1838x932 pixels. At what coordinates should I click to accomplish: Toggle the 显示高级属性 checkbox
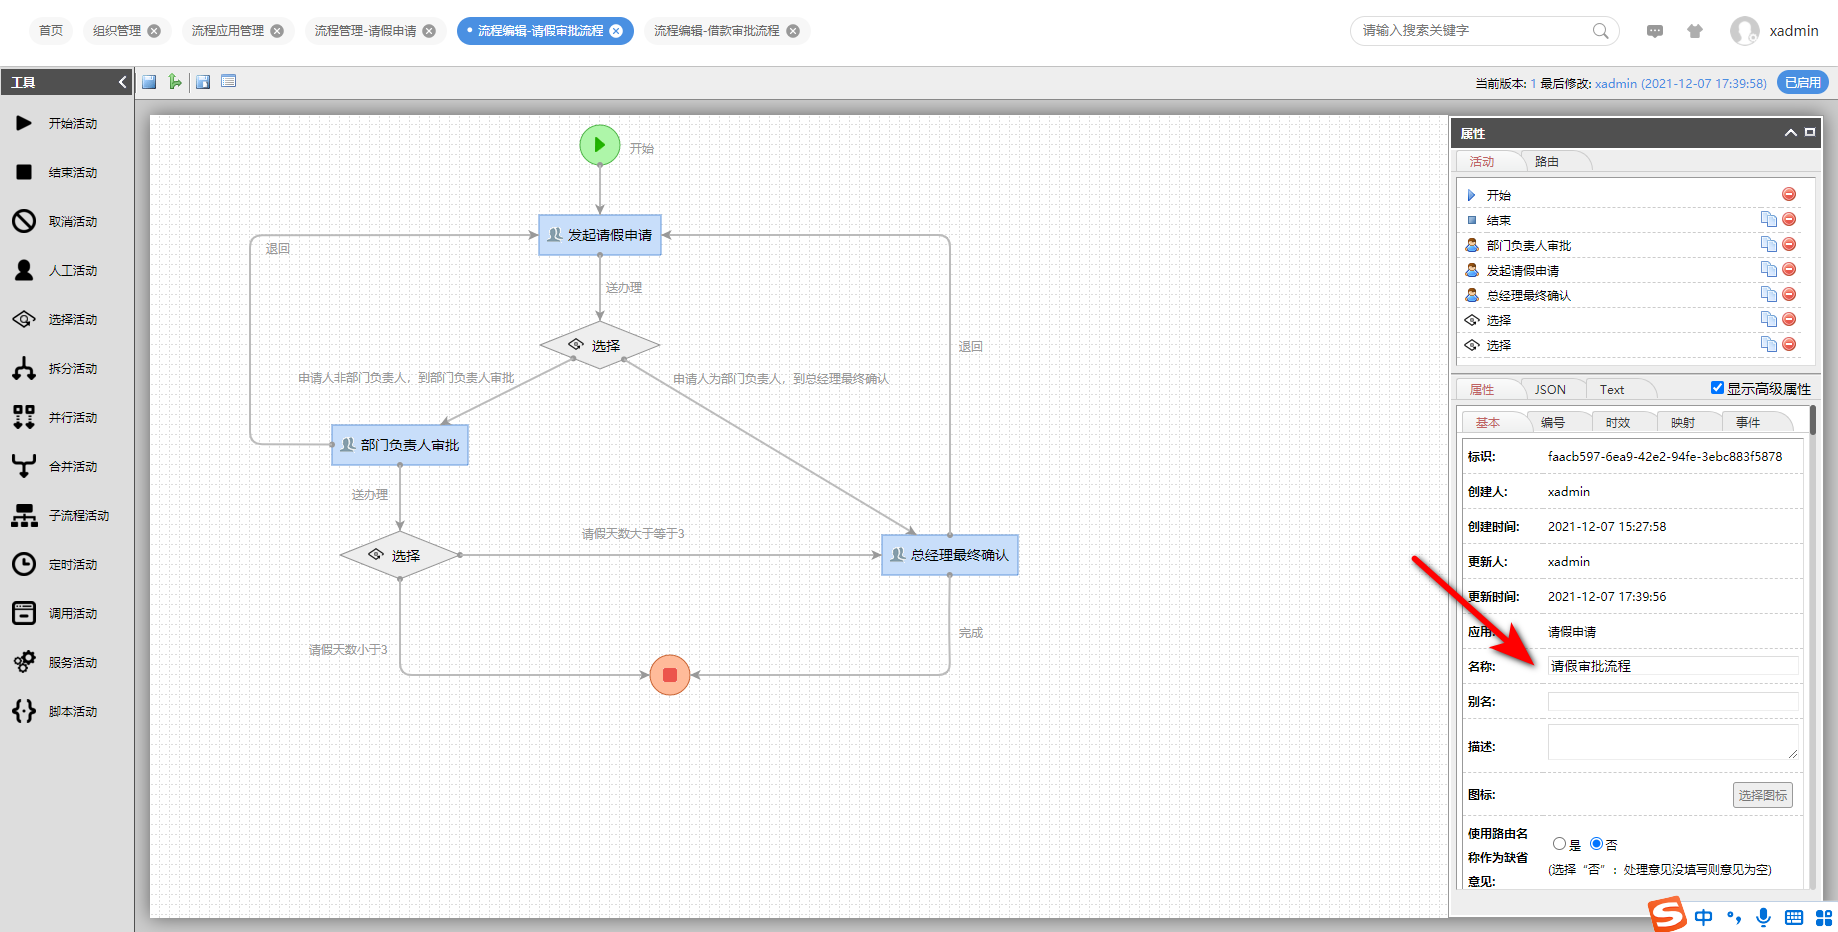click(1717, 388)
